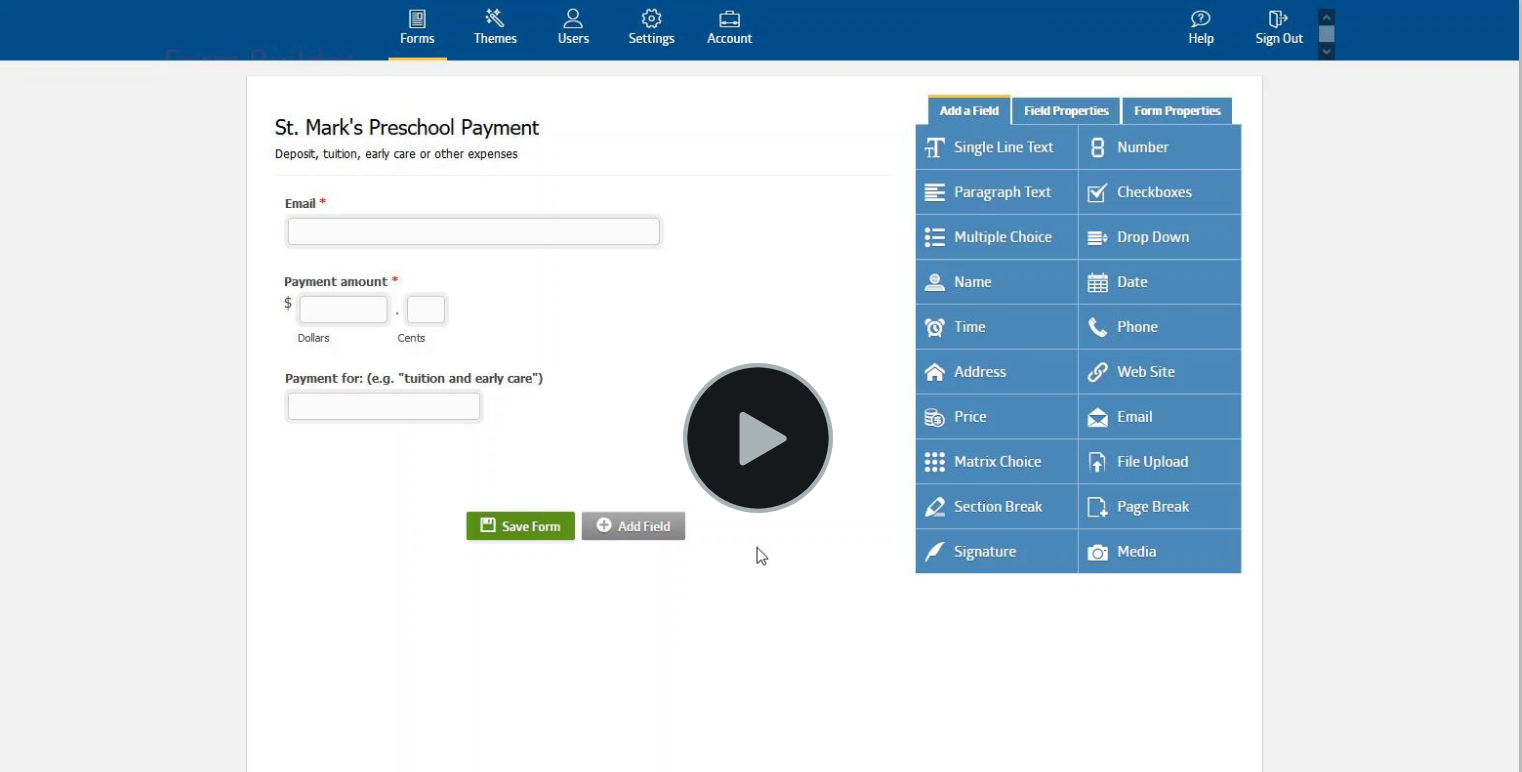Play the video with the center play button
1522x772 pixels.
tap(758, 438)
